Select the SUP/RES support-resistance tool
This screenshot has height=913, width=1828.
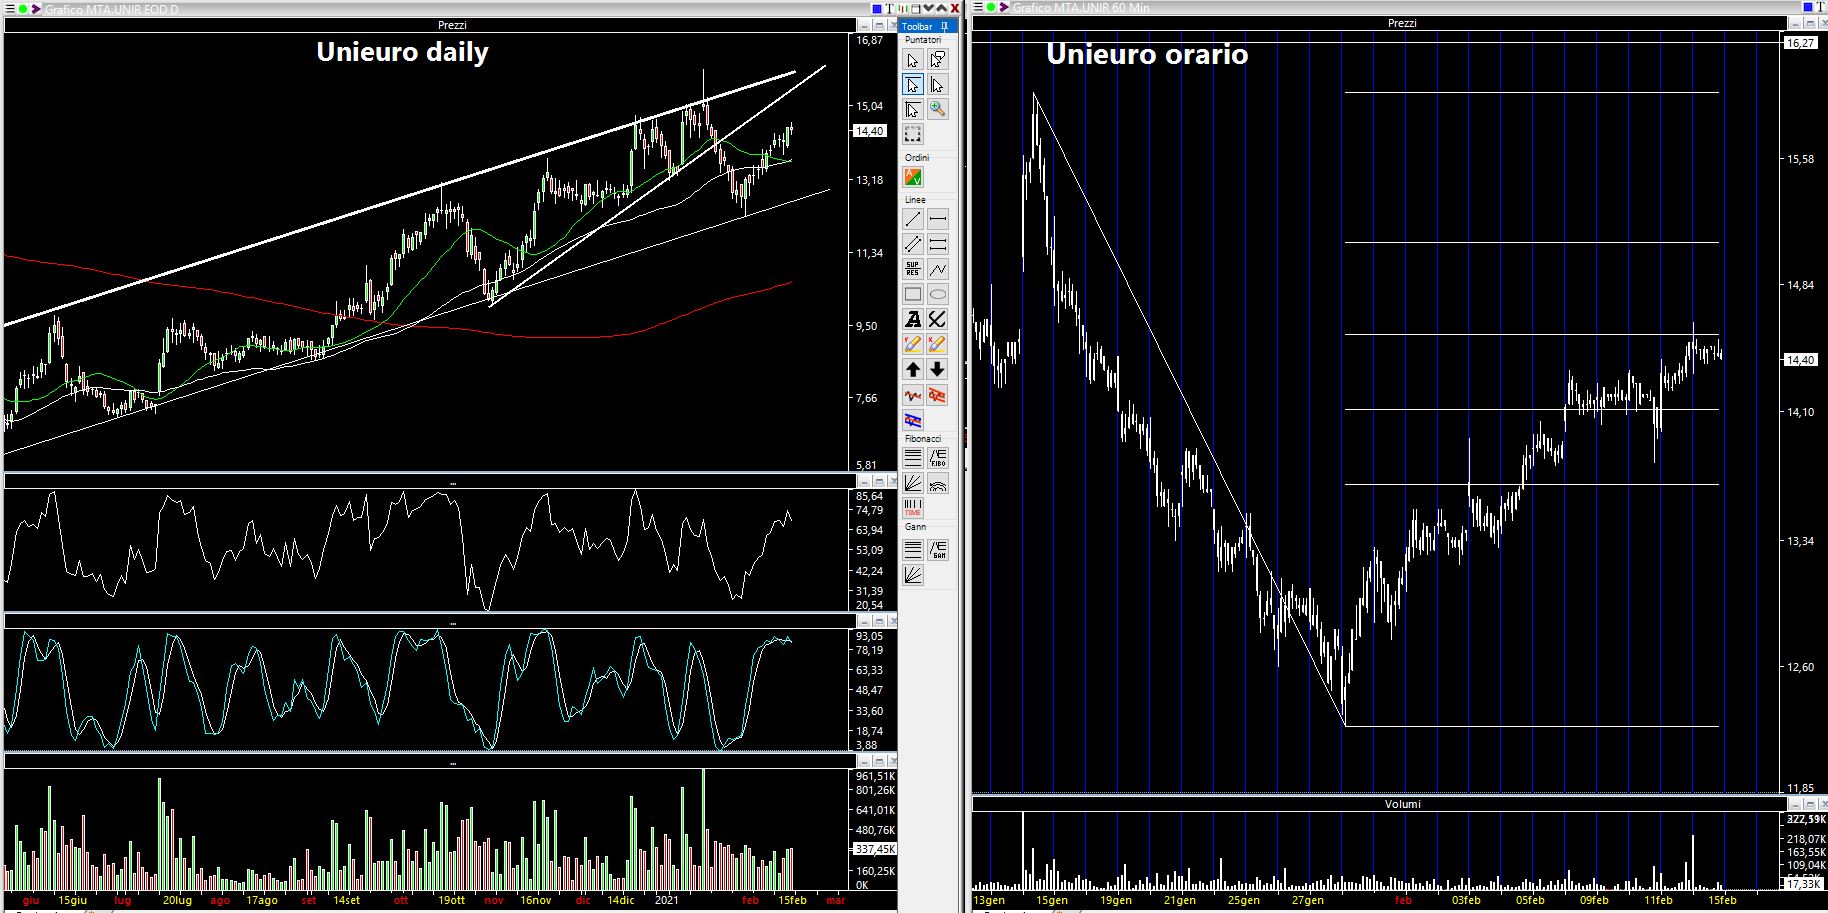[913, 269]
